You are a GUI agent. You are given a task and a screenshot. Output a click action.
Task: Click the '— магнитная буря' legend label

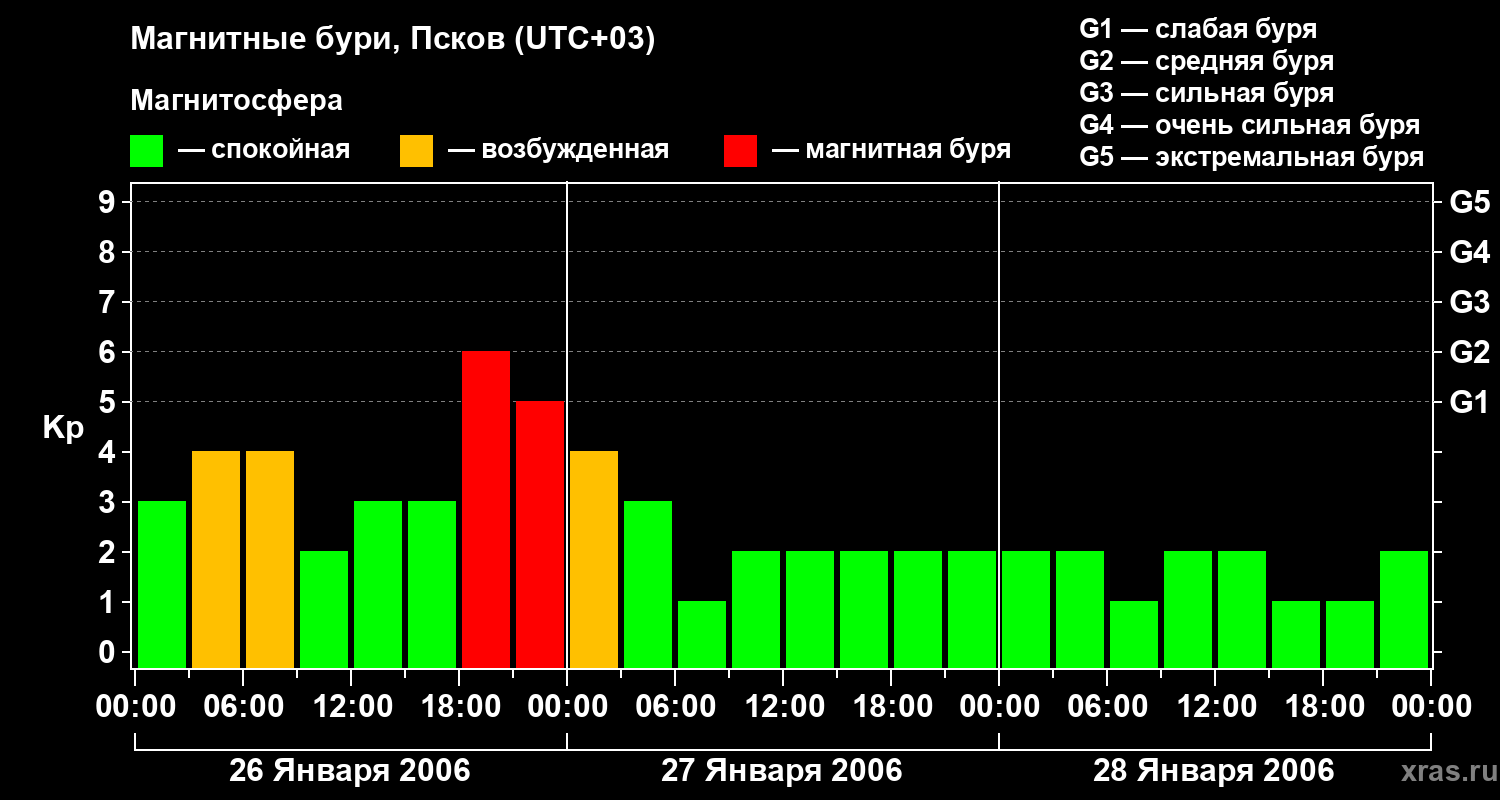(x=891, y=150)
